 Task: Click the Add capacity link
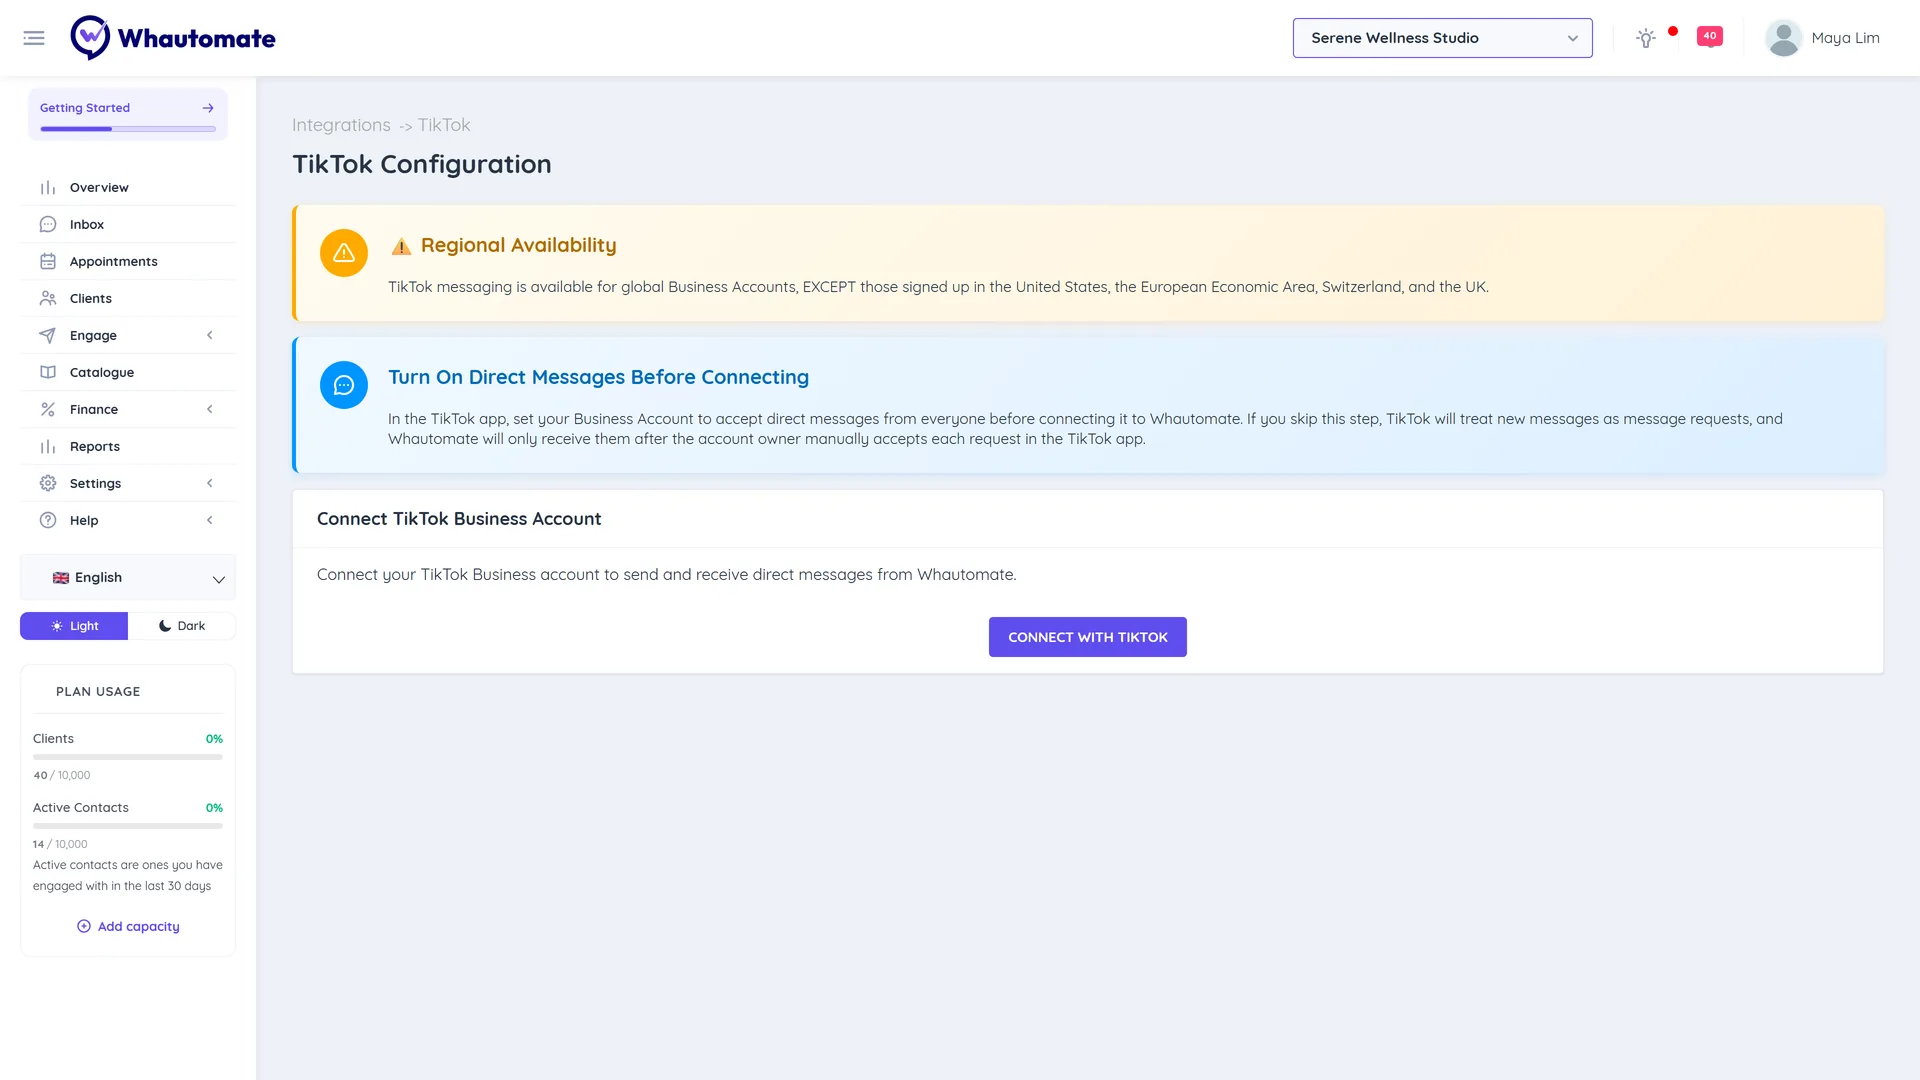tap(128, 927)
